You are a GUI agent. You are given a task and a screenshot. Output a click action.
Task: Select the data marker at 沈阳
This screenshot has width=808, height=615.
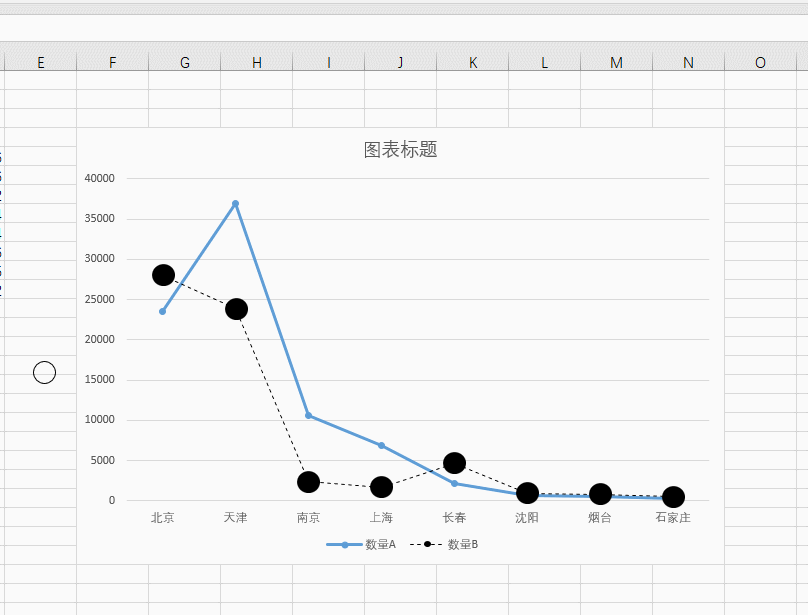click(528, 491)
